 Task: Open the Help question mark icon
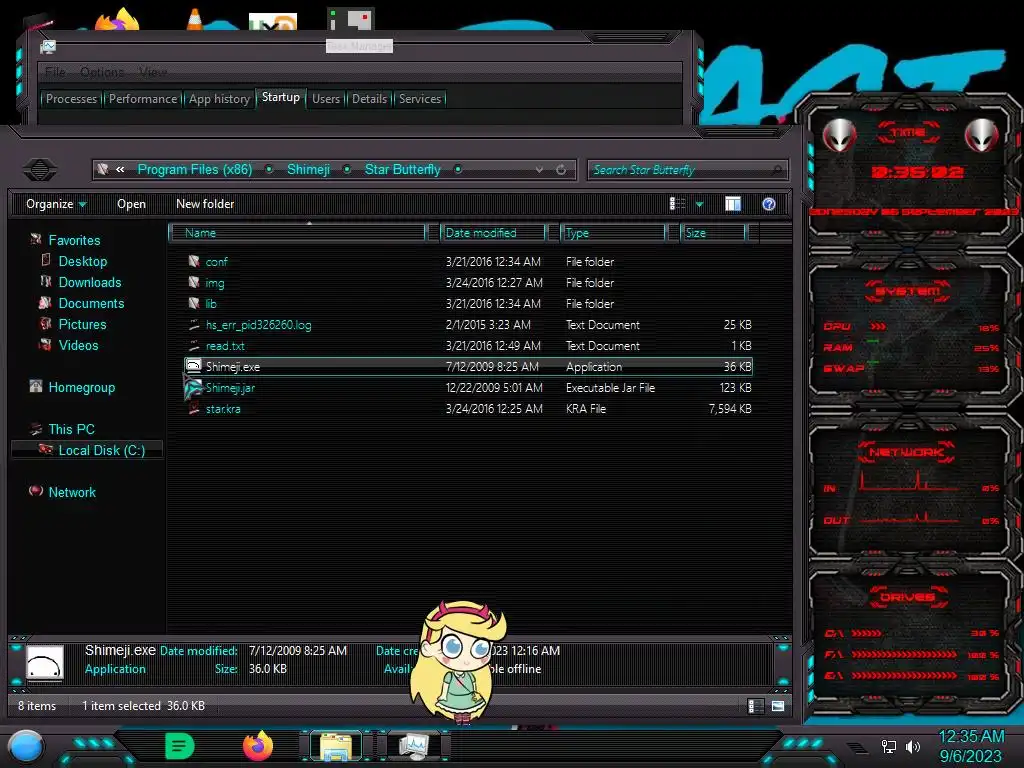coord(769,204)
